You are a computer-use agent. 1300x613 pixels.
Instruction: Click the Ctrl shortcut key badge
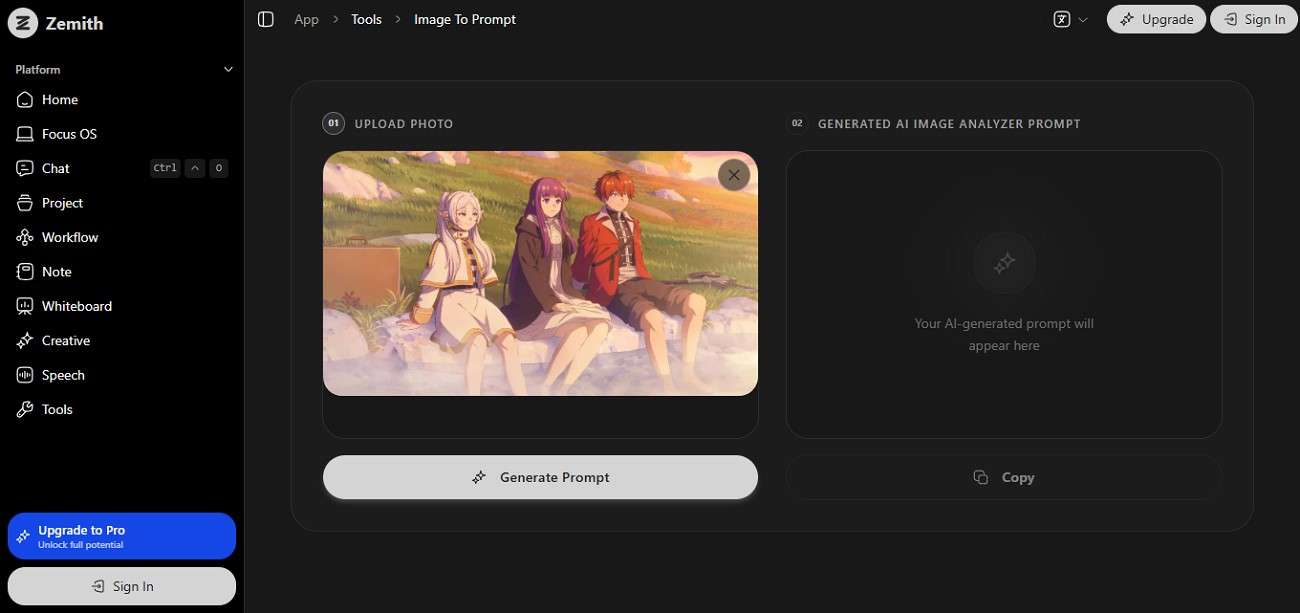(x=165, y=168)
